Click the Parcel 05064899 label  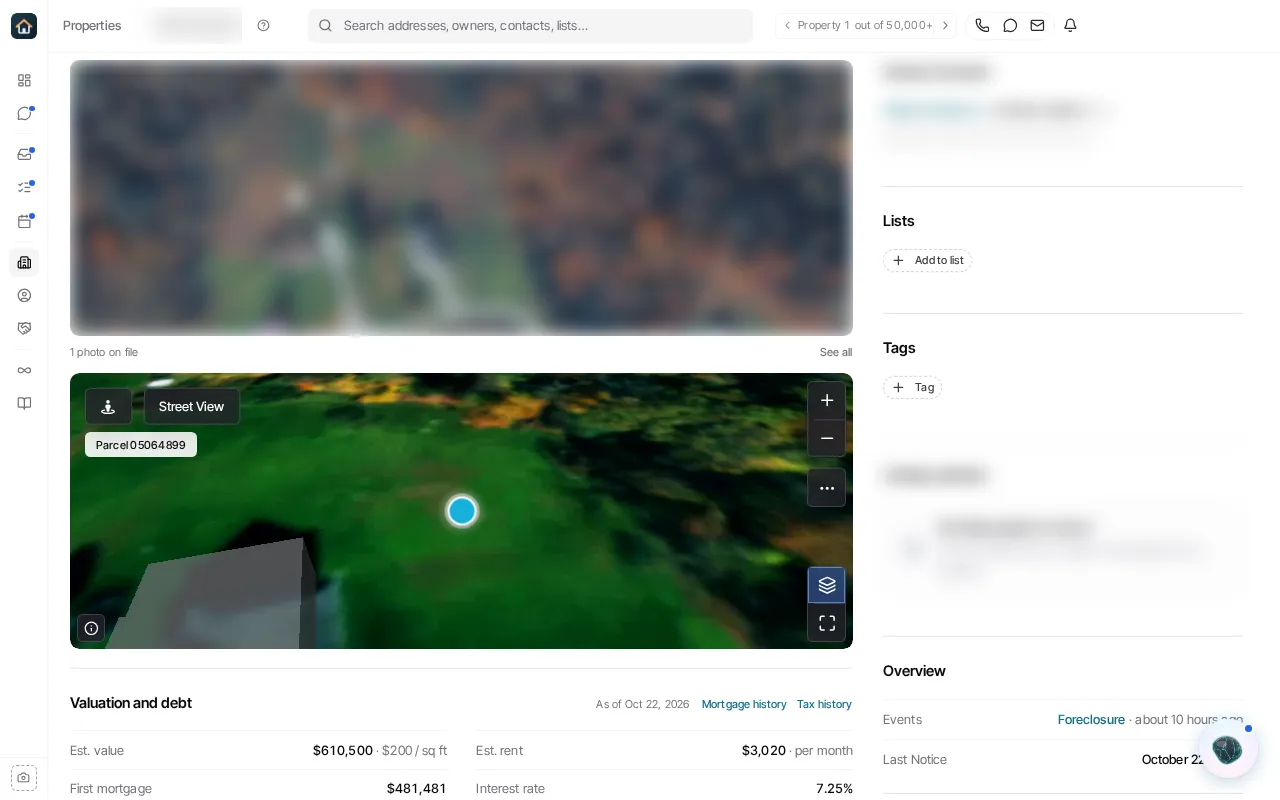click(x=141, y=445)
